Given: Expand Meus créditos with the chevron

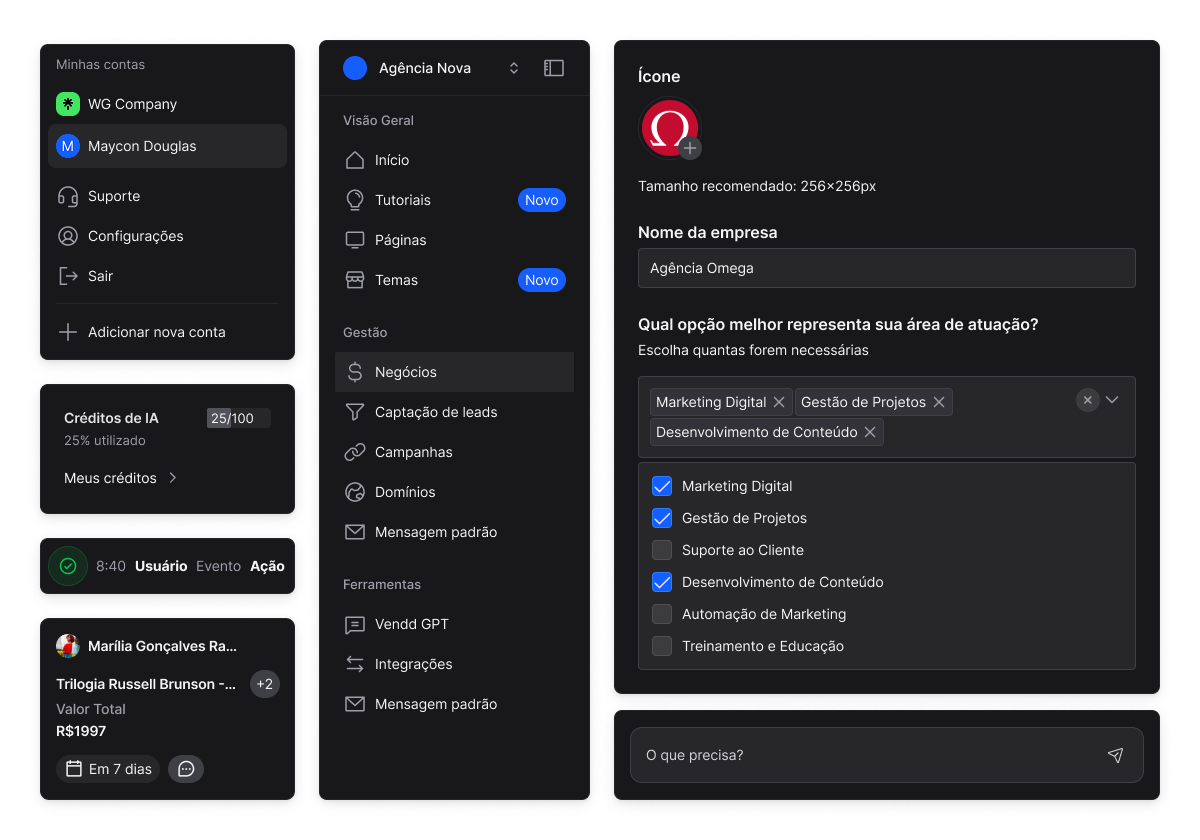Looking at the screenshot, I should [x=172, y=478].
